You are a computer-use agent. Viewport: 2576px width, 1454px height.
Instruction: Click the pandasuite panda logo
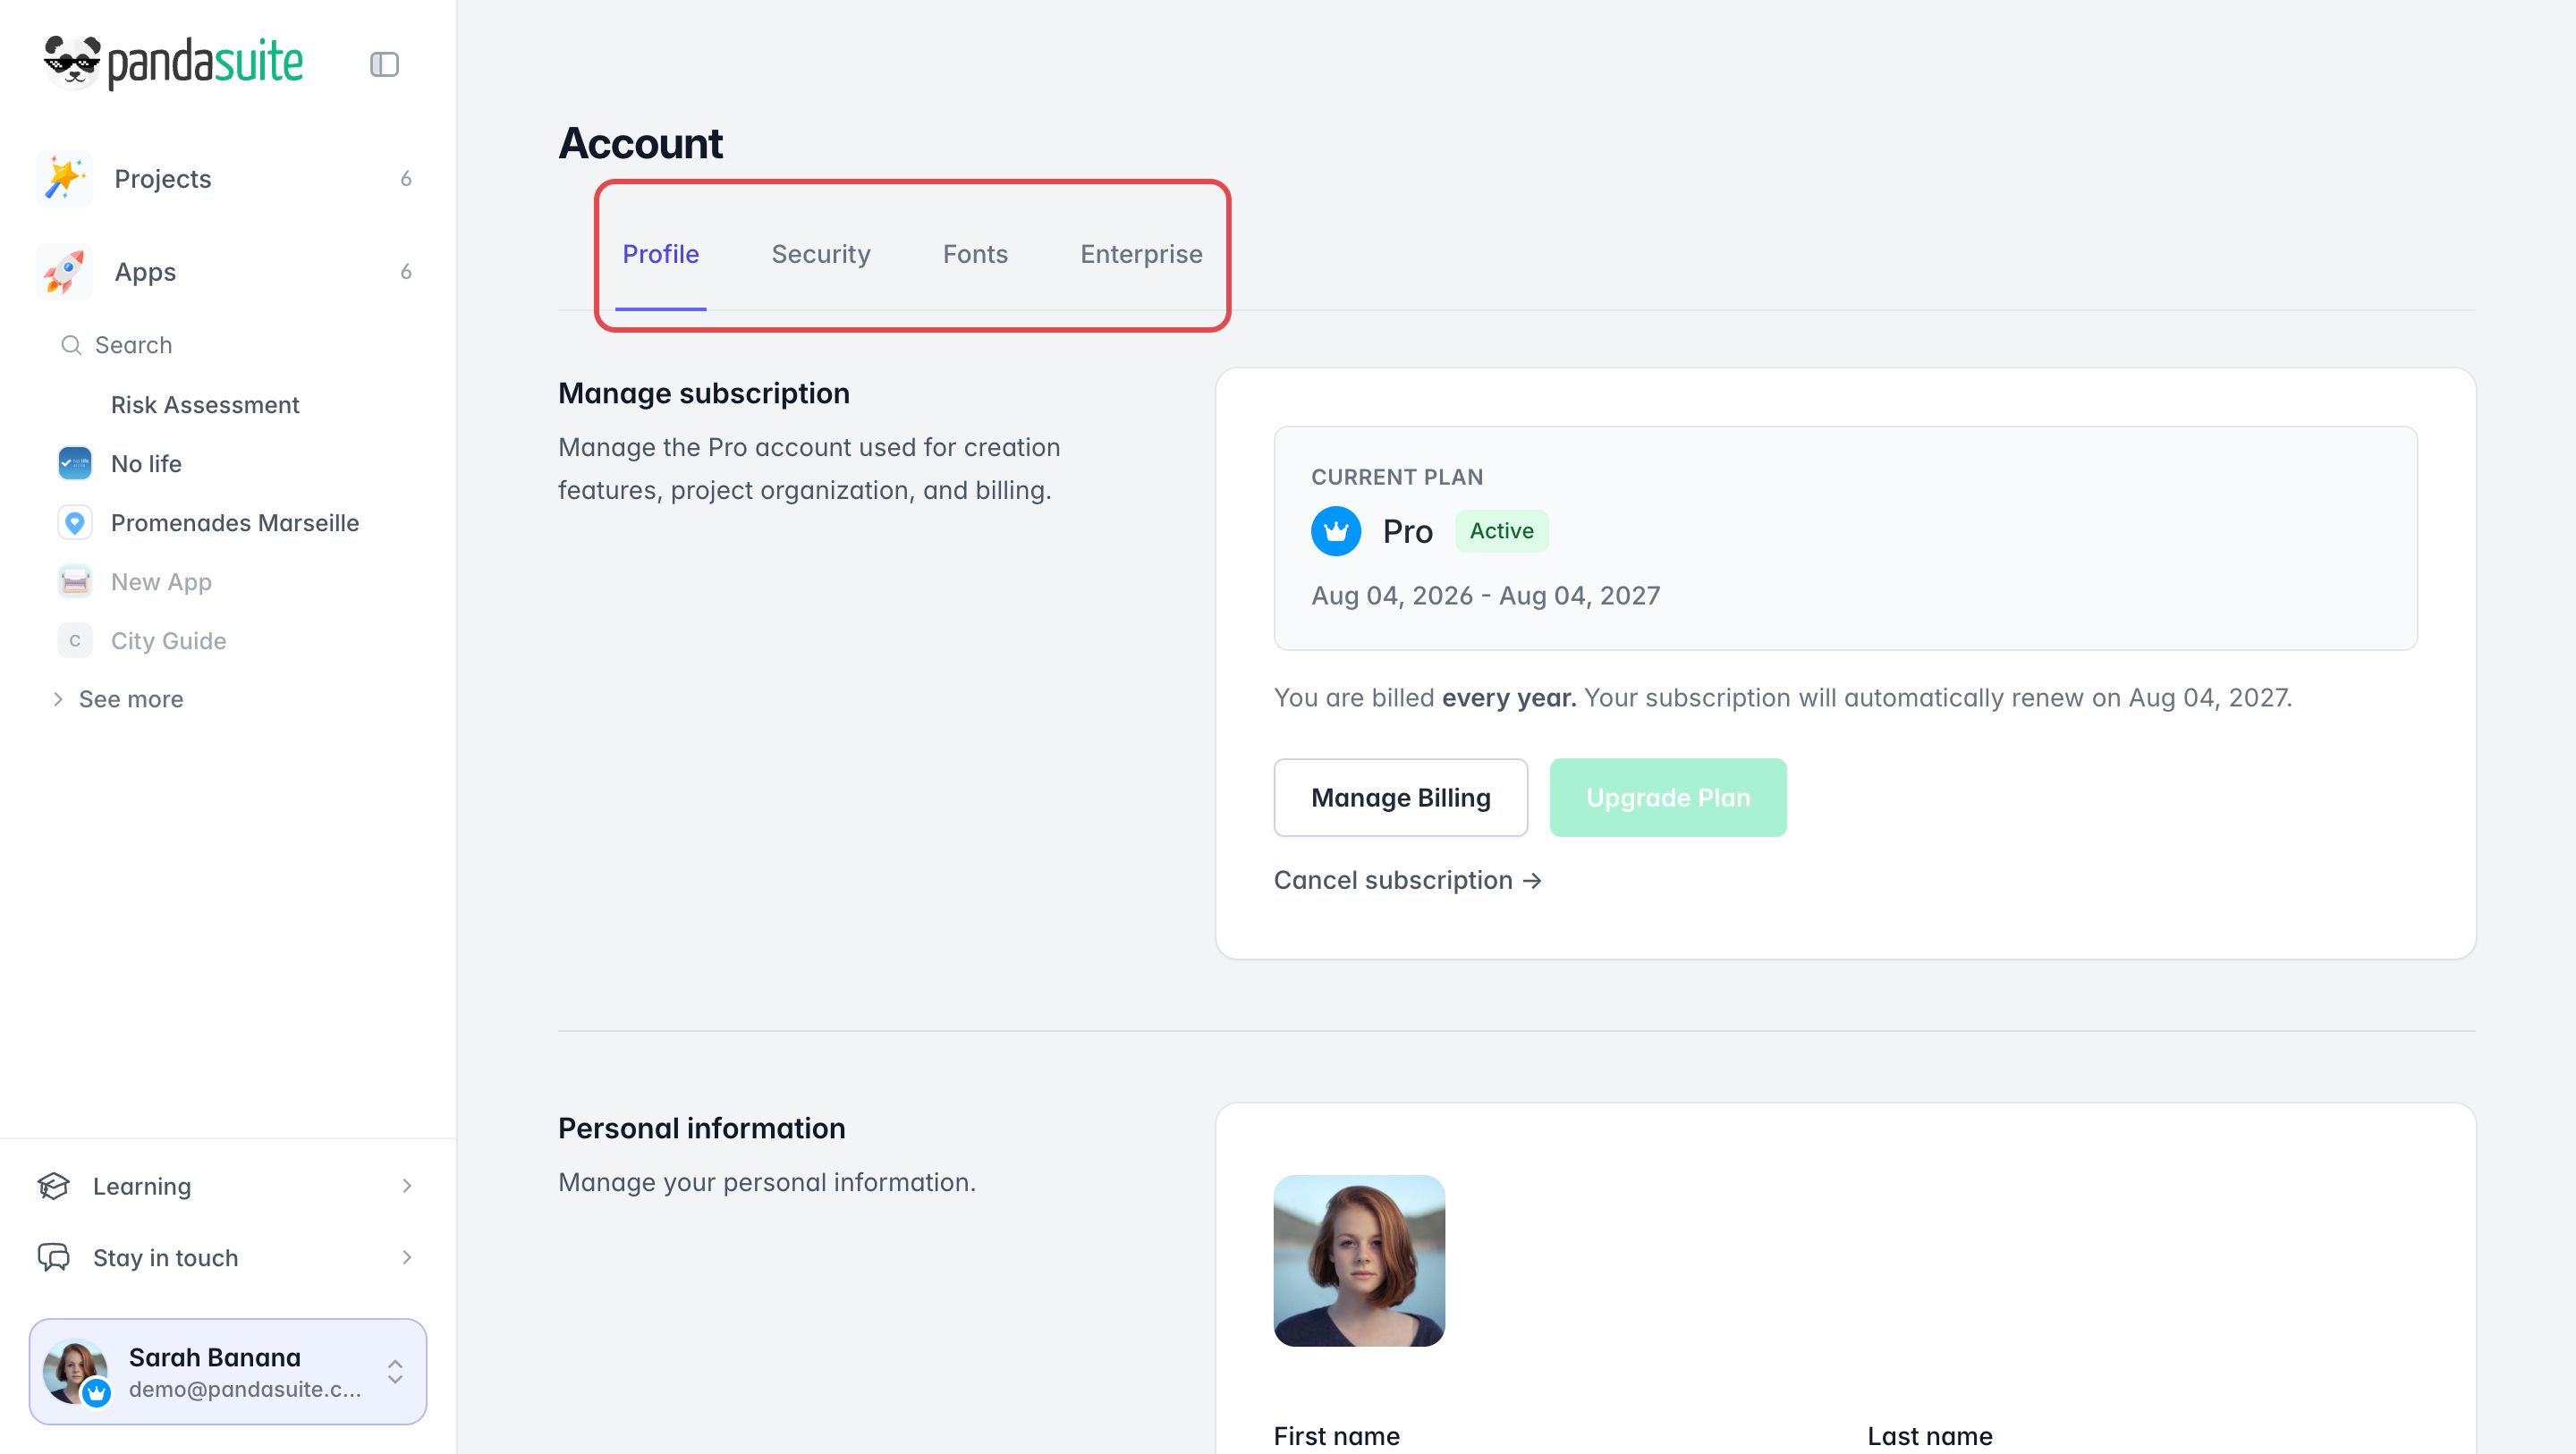(173, 63)
